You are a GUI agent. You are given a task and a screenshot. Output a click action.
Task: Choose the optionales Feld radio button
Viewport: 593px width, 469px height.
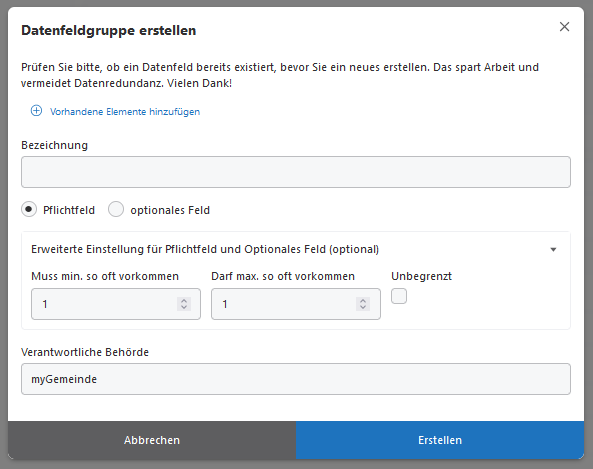point(116,209)
